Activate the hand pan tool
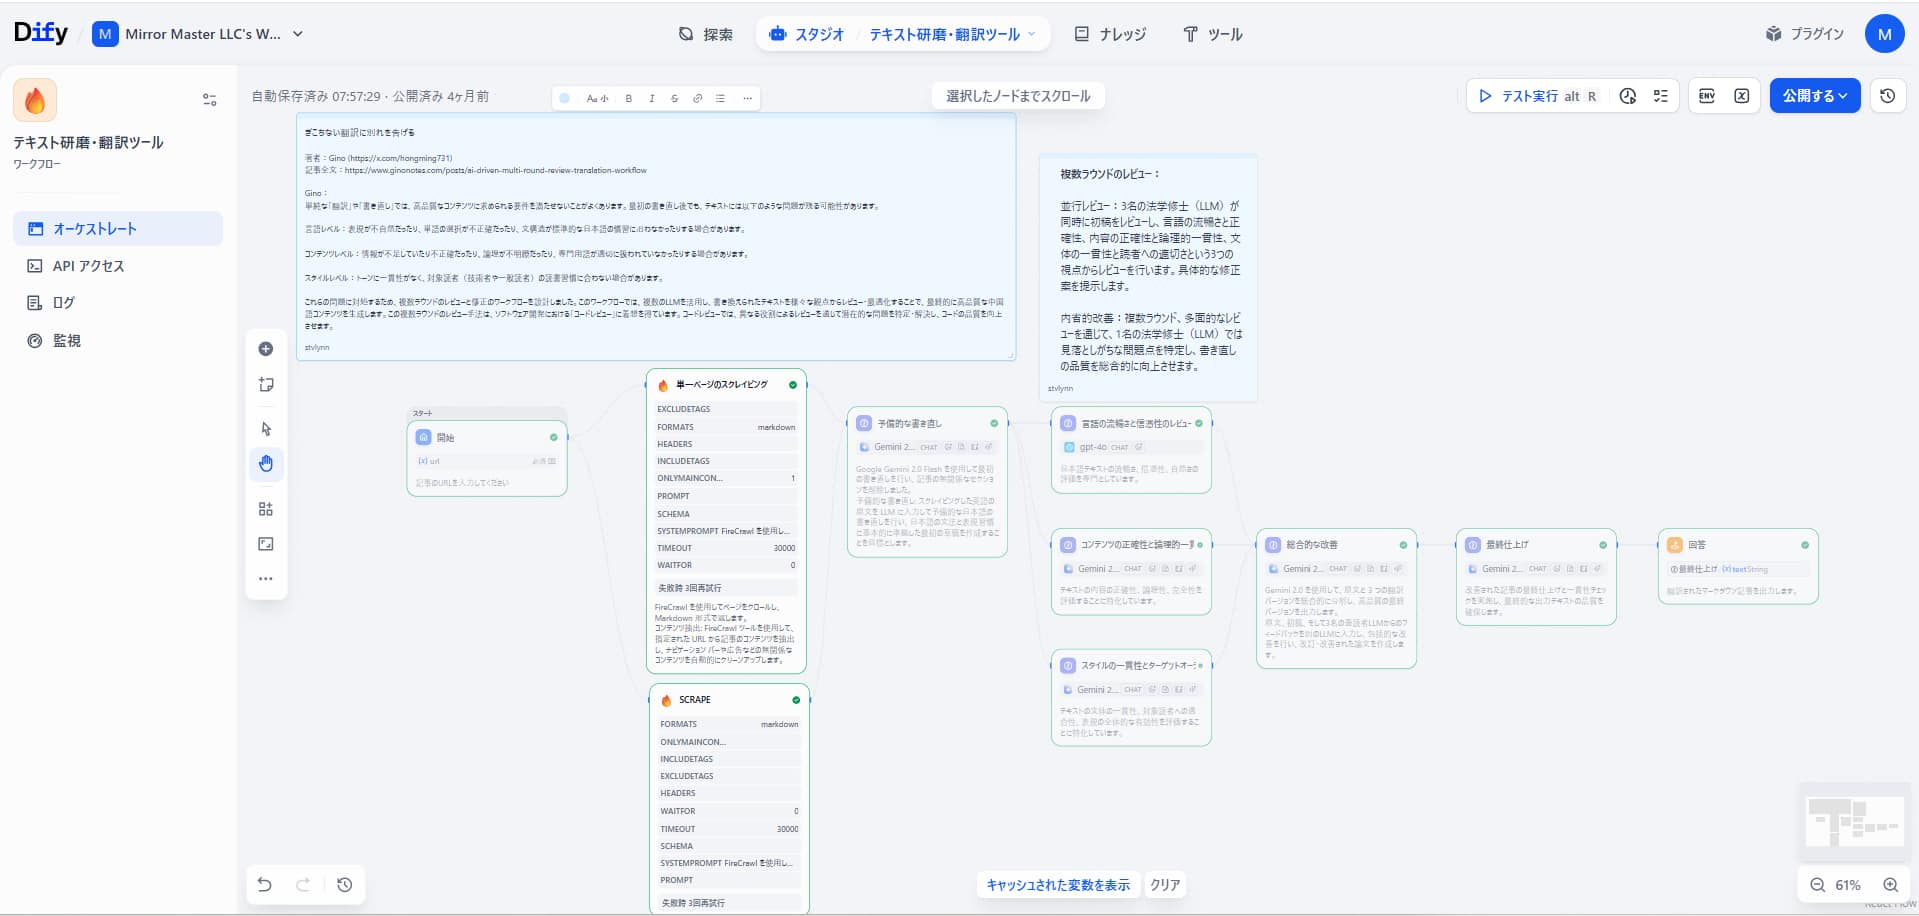This screenshot has width=1919, height=916. [x=266, y=464]
